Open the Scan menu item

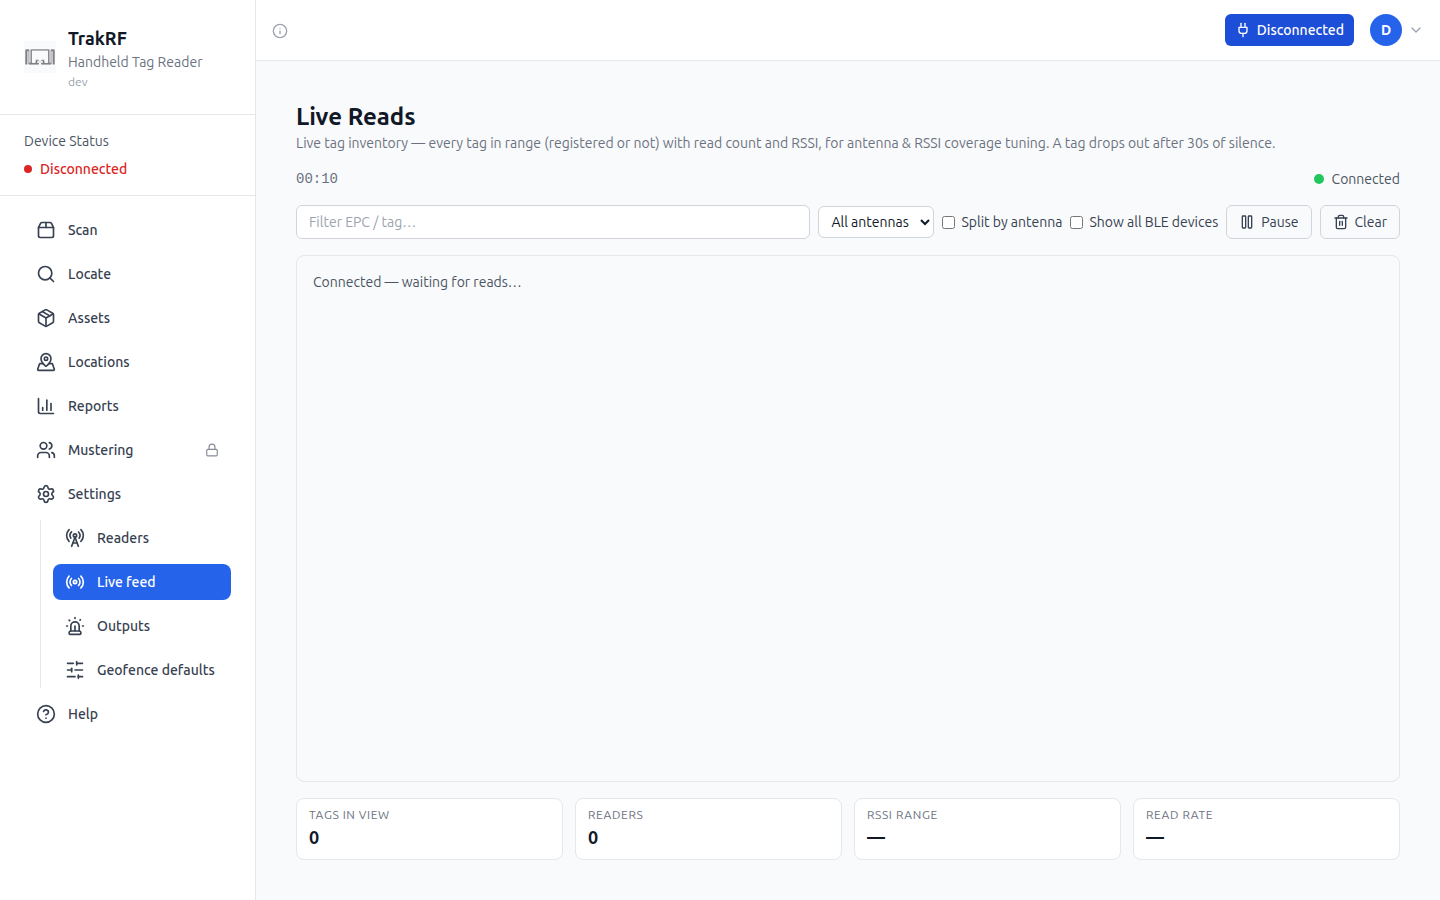[x=128, y=230]
